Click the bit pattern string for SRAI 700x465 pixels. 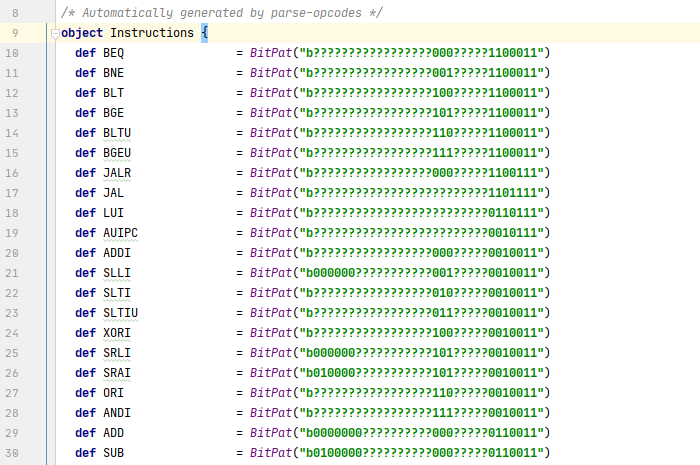coord(422,373)
